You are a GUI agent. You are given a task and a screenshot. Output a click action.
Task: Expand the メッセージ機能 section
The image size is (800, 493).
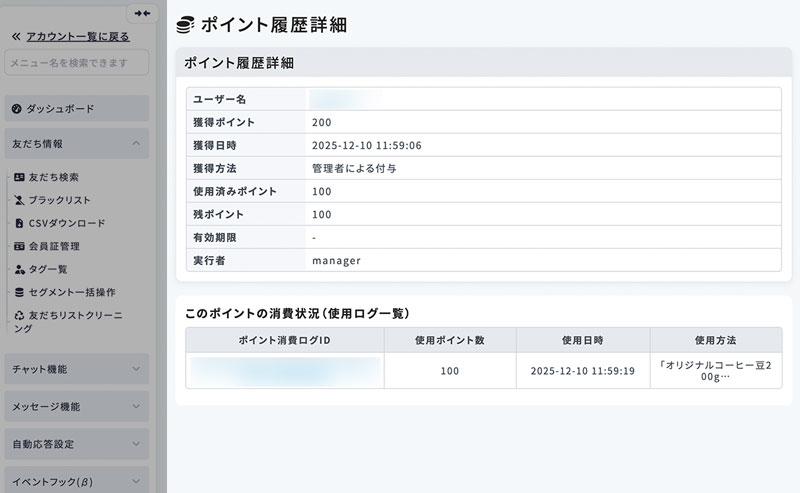click(136, 407)
